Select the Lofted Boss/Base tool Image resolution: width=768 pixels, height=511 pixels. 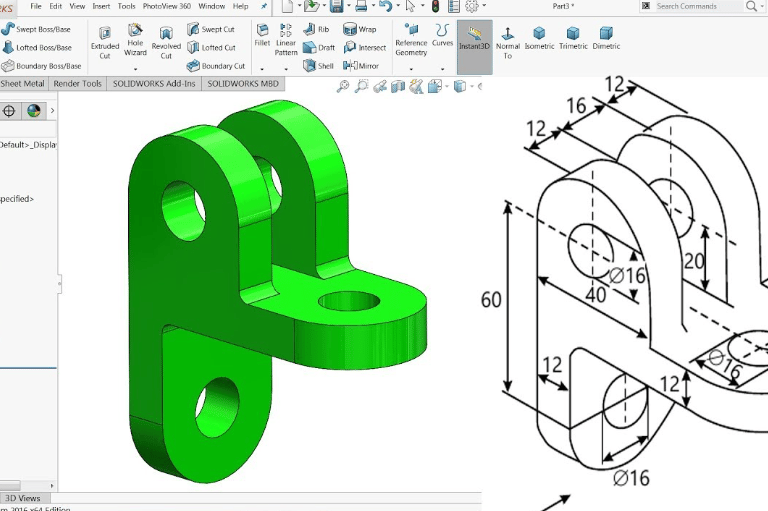tap(37, 48)
